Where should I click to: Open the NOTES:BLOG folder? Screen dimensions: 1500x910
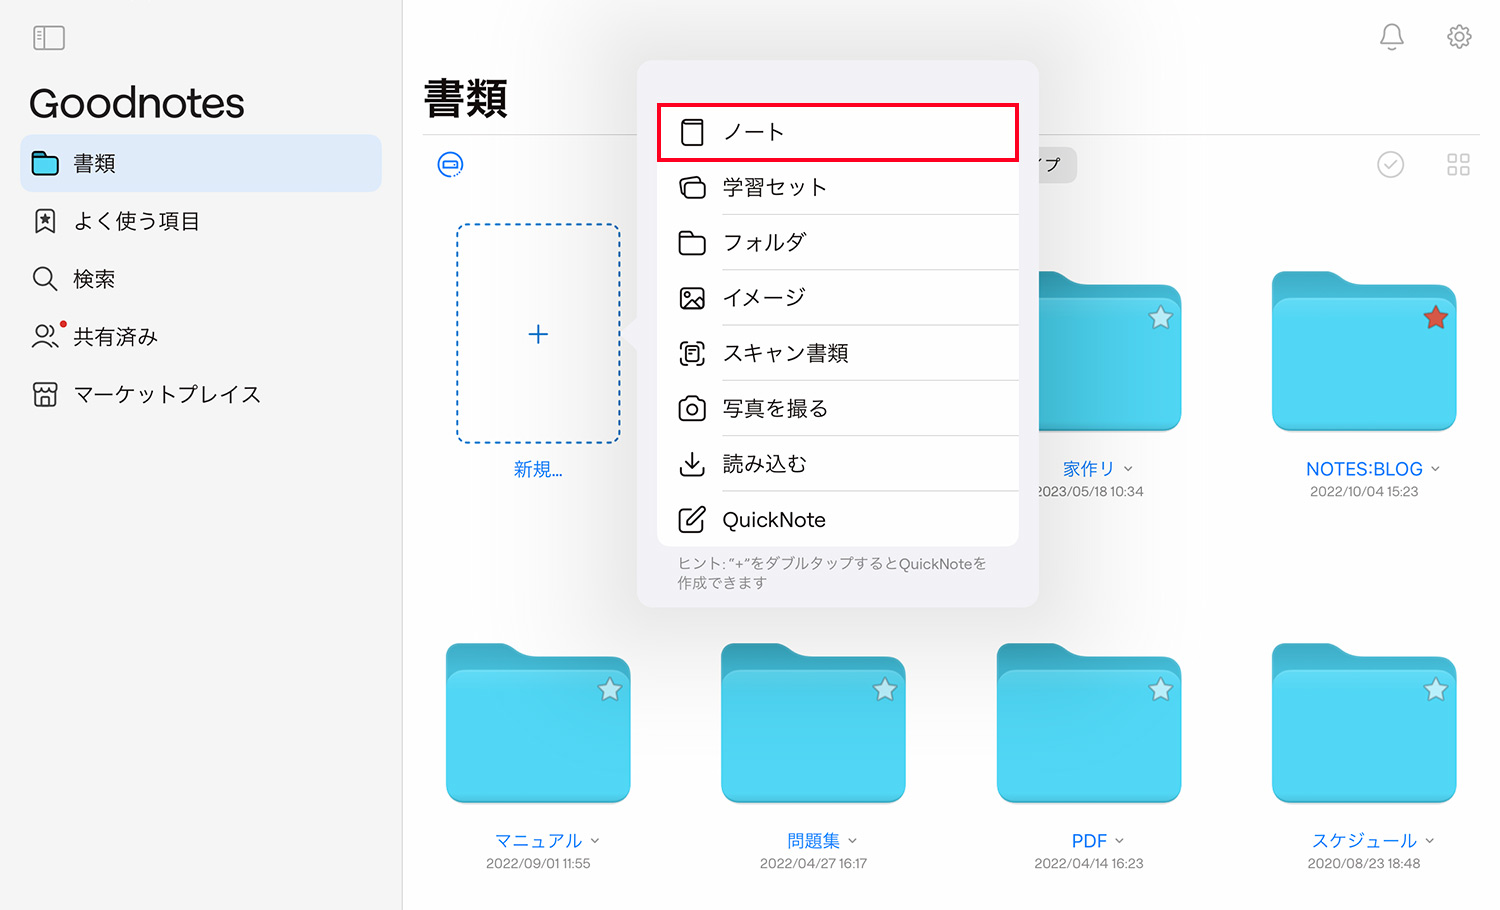pyautogui.click(x=1364, y=350)
